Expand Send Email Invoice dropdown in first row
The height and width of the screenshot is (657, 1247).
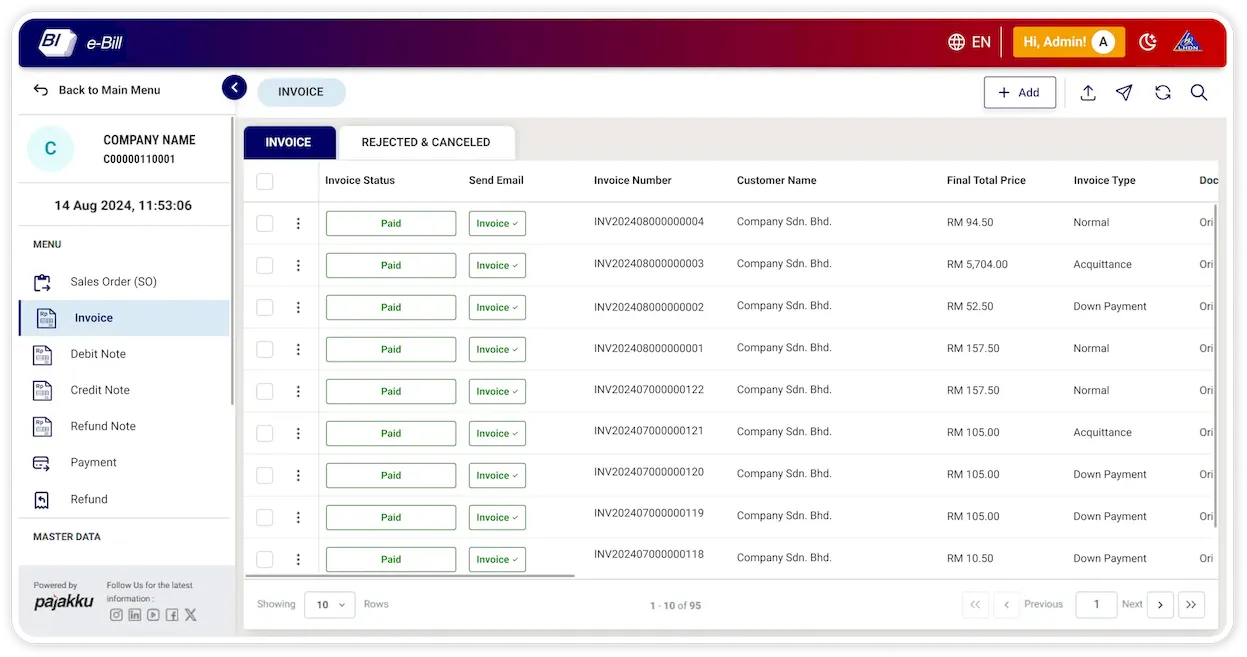(x=497, y=223)
